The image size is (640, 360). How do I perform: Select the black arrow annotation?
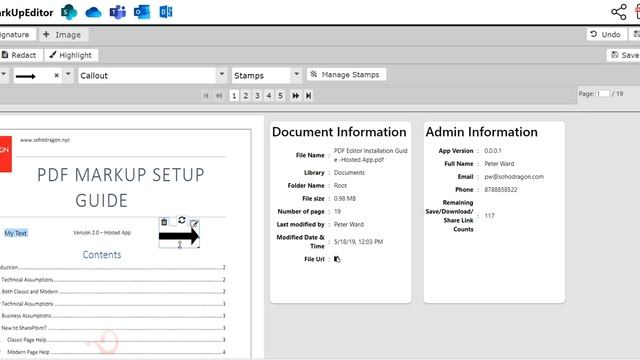(179, 236)
